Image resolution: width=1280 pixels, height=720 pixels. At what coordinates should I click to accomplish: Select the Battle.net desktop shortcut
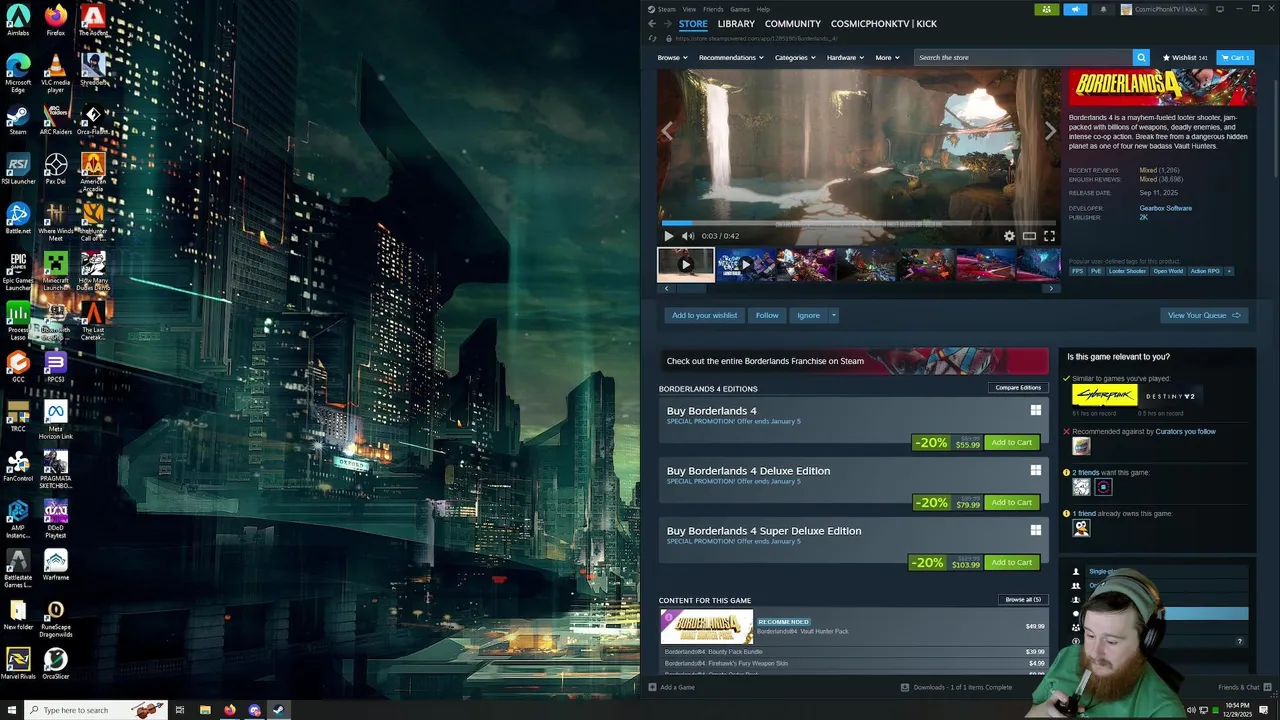coord(18,218)
